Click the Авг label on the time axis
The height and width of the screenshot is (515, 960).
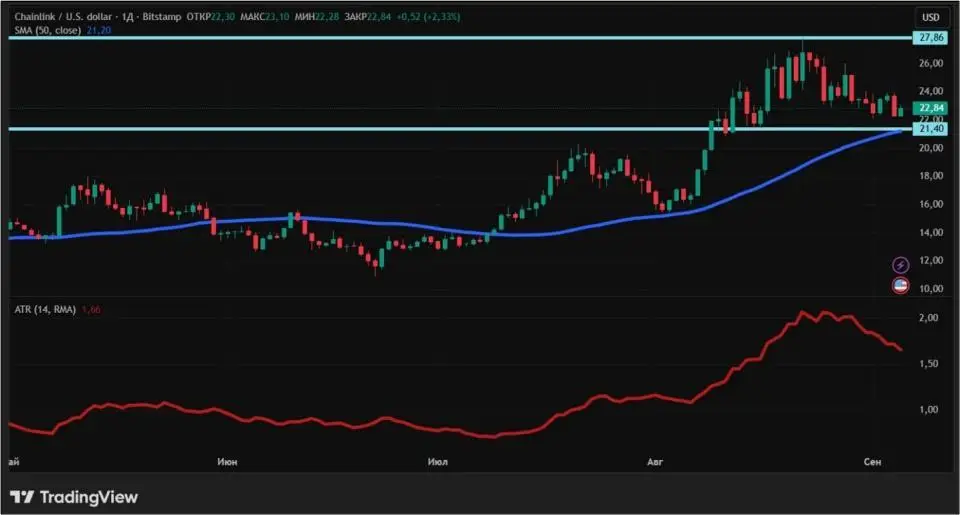click(655, 462)
